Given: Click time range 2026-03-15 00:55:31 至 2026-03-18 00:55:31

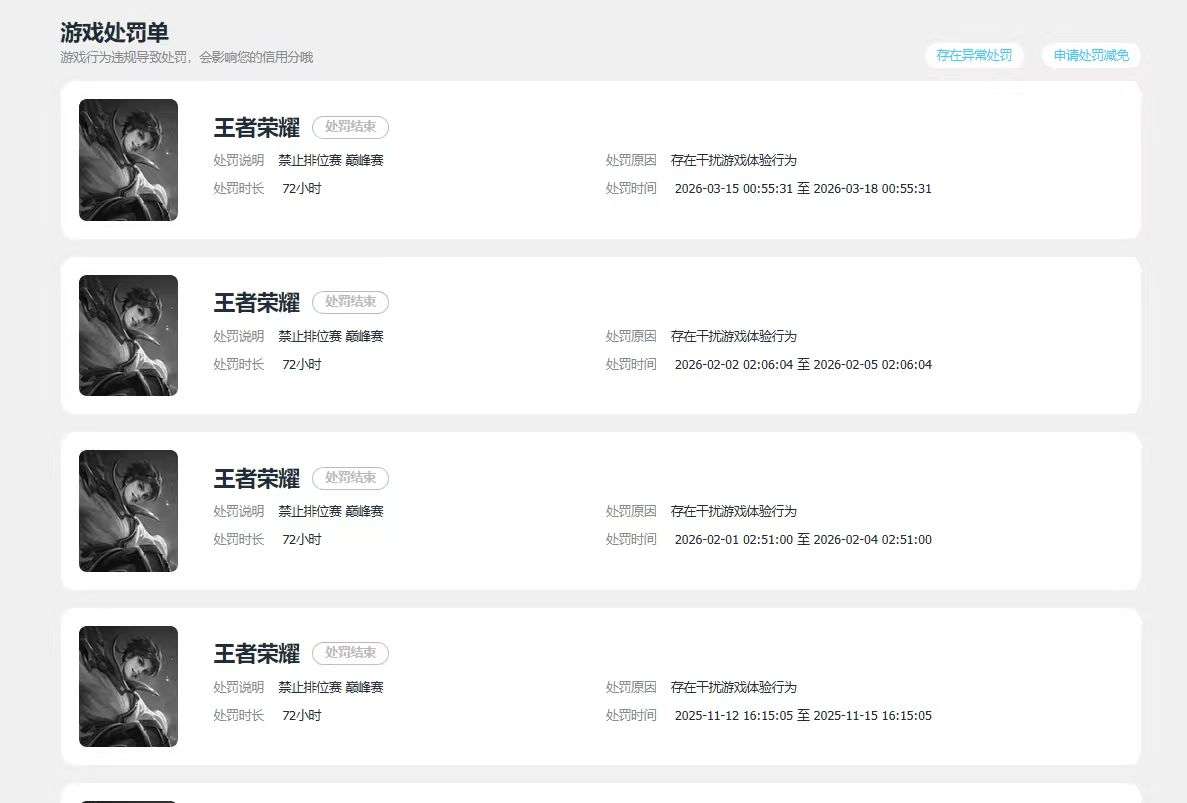Looking at the screenshot, I should (x=803, y=188).
